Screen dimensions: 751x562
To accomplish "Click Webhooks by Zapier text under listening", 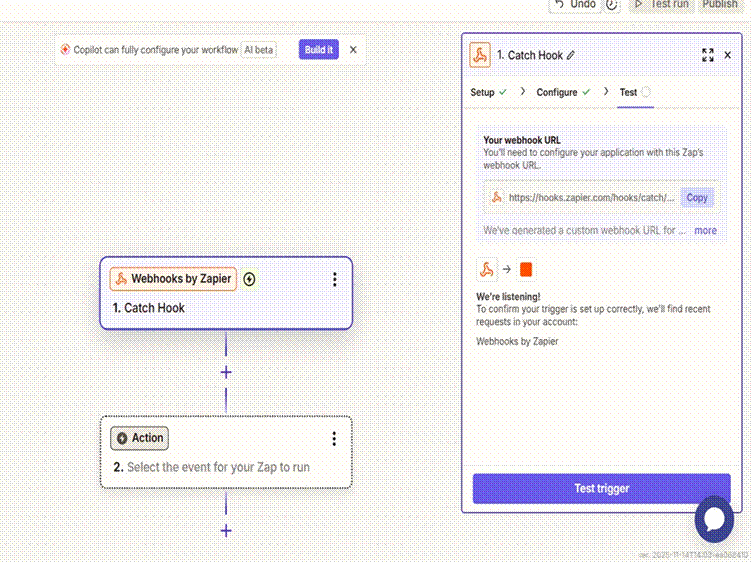I will 517,341.
